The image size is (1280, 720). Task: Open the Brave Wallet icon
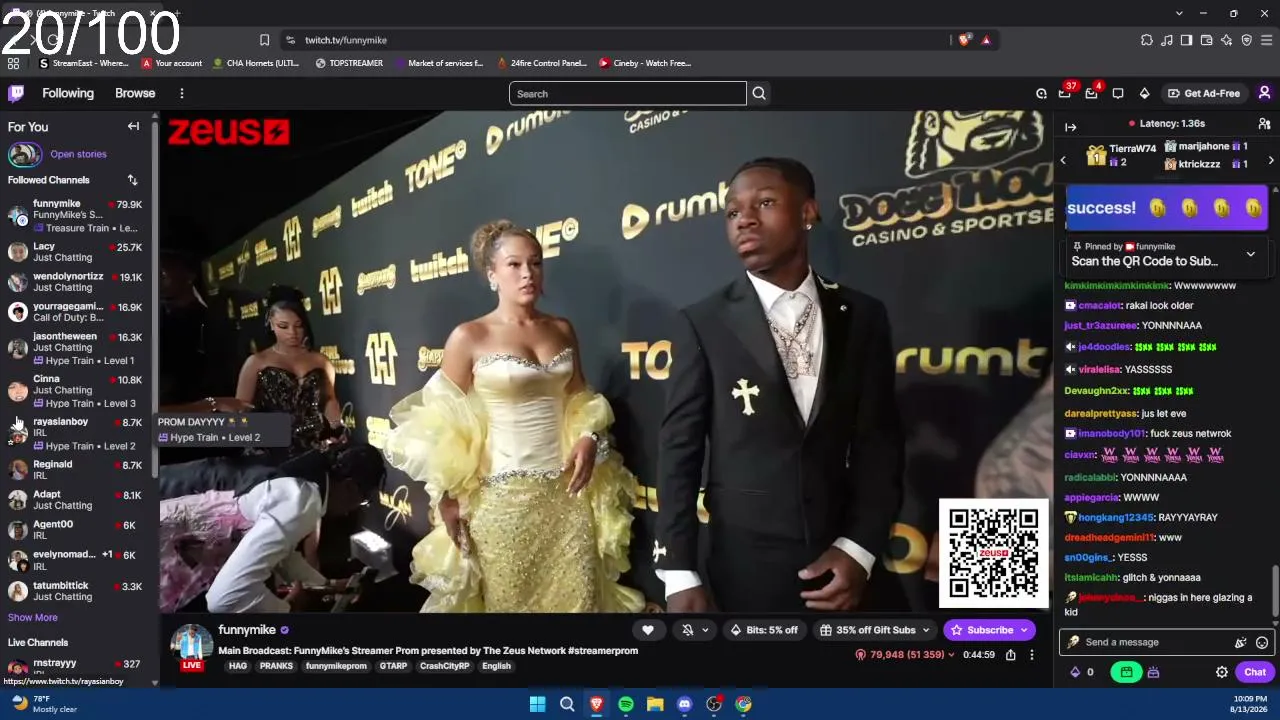click(x=1206, y=40)
